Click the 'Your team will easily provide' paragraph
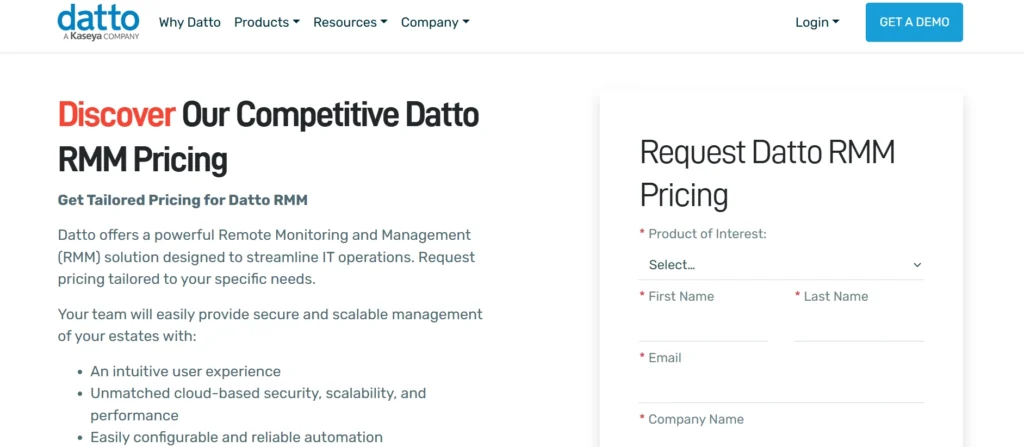 pos(270,325)
